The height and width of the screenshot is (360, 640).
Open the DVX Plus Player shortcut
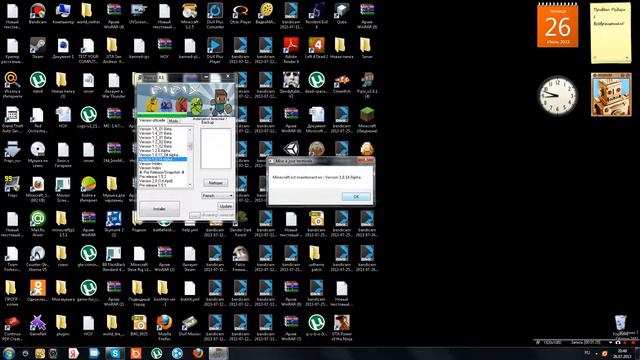pos(215,50)
